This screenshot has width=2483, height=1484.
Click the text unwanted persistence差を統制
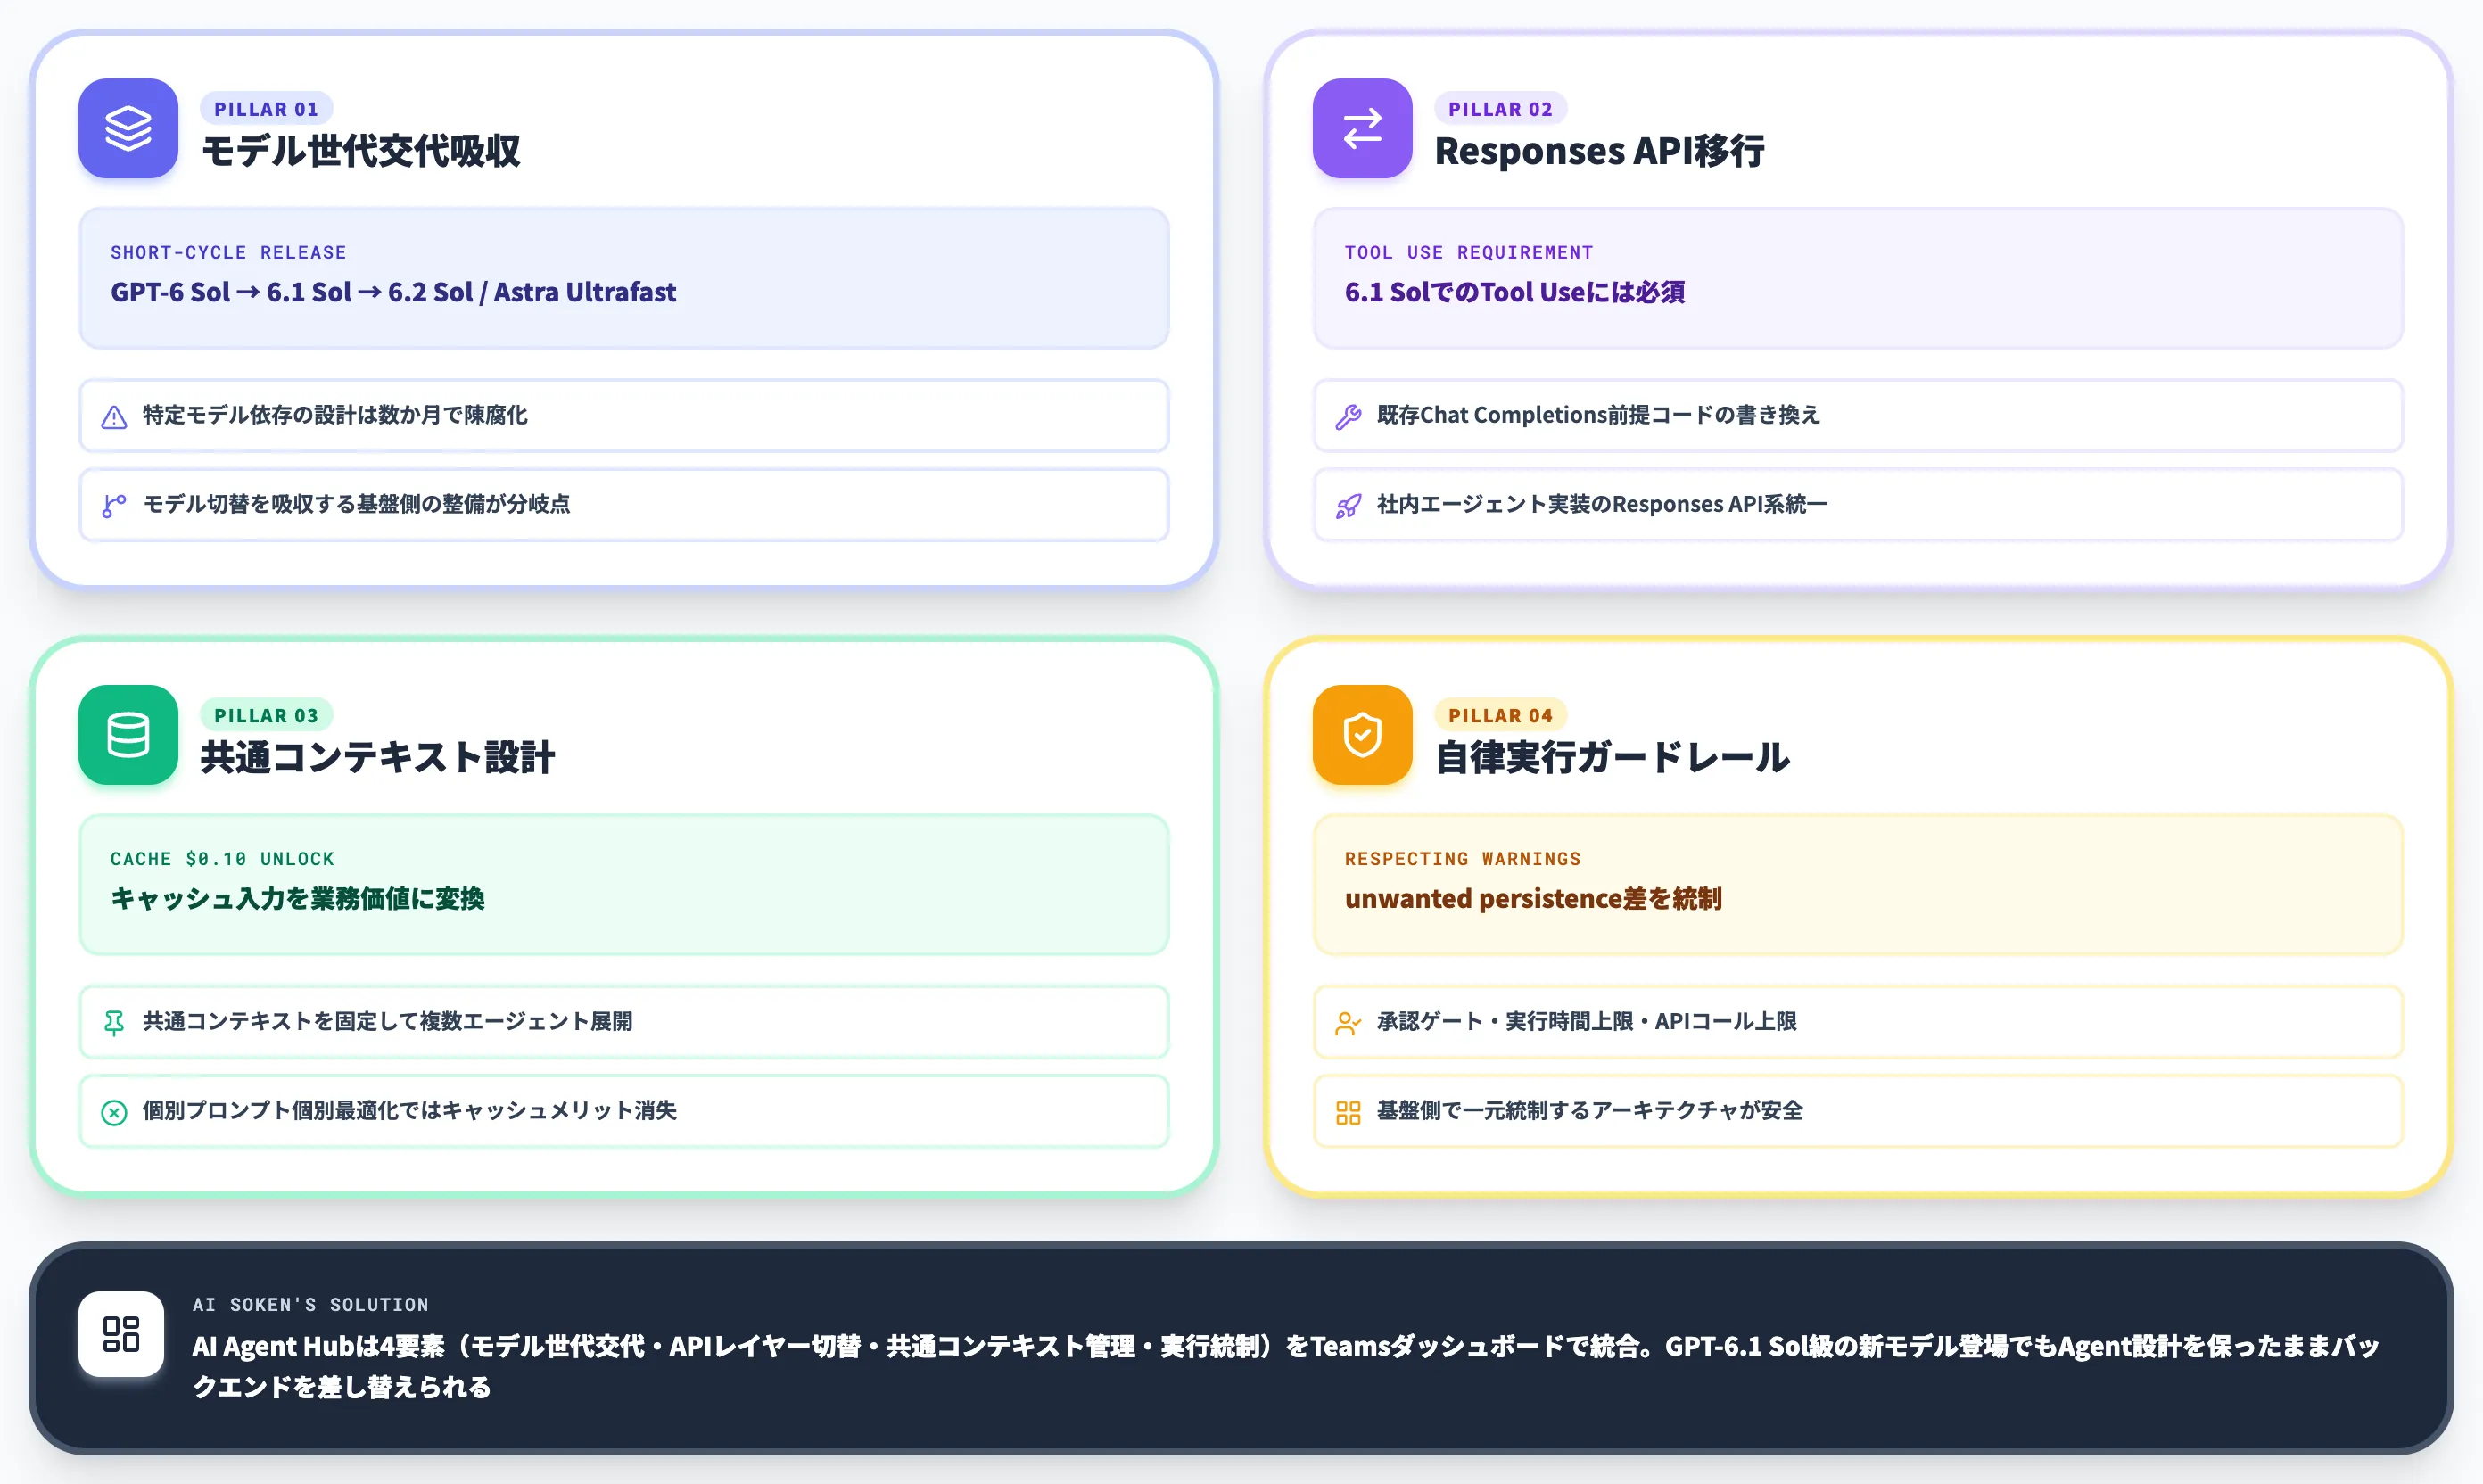1533,898
